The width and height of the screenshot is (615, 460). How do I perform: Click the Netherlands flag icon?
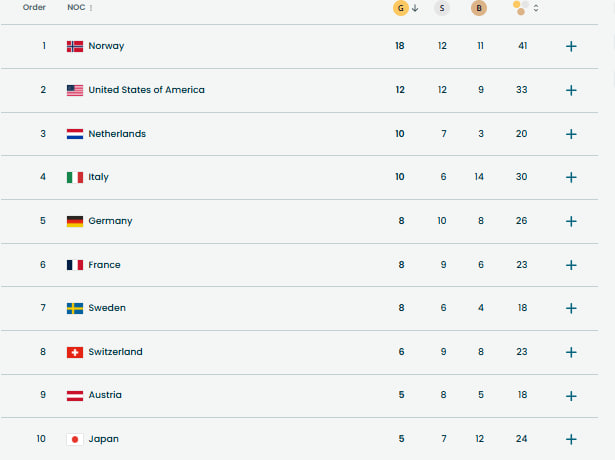pyautogui.click(x=75, y=134)
